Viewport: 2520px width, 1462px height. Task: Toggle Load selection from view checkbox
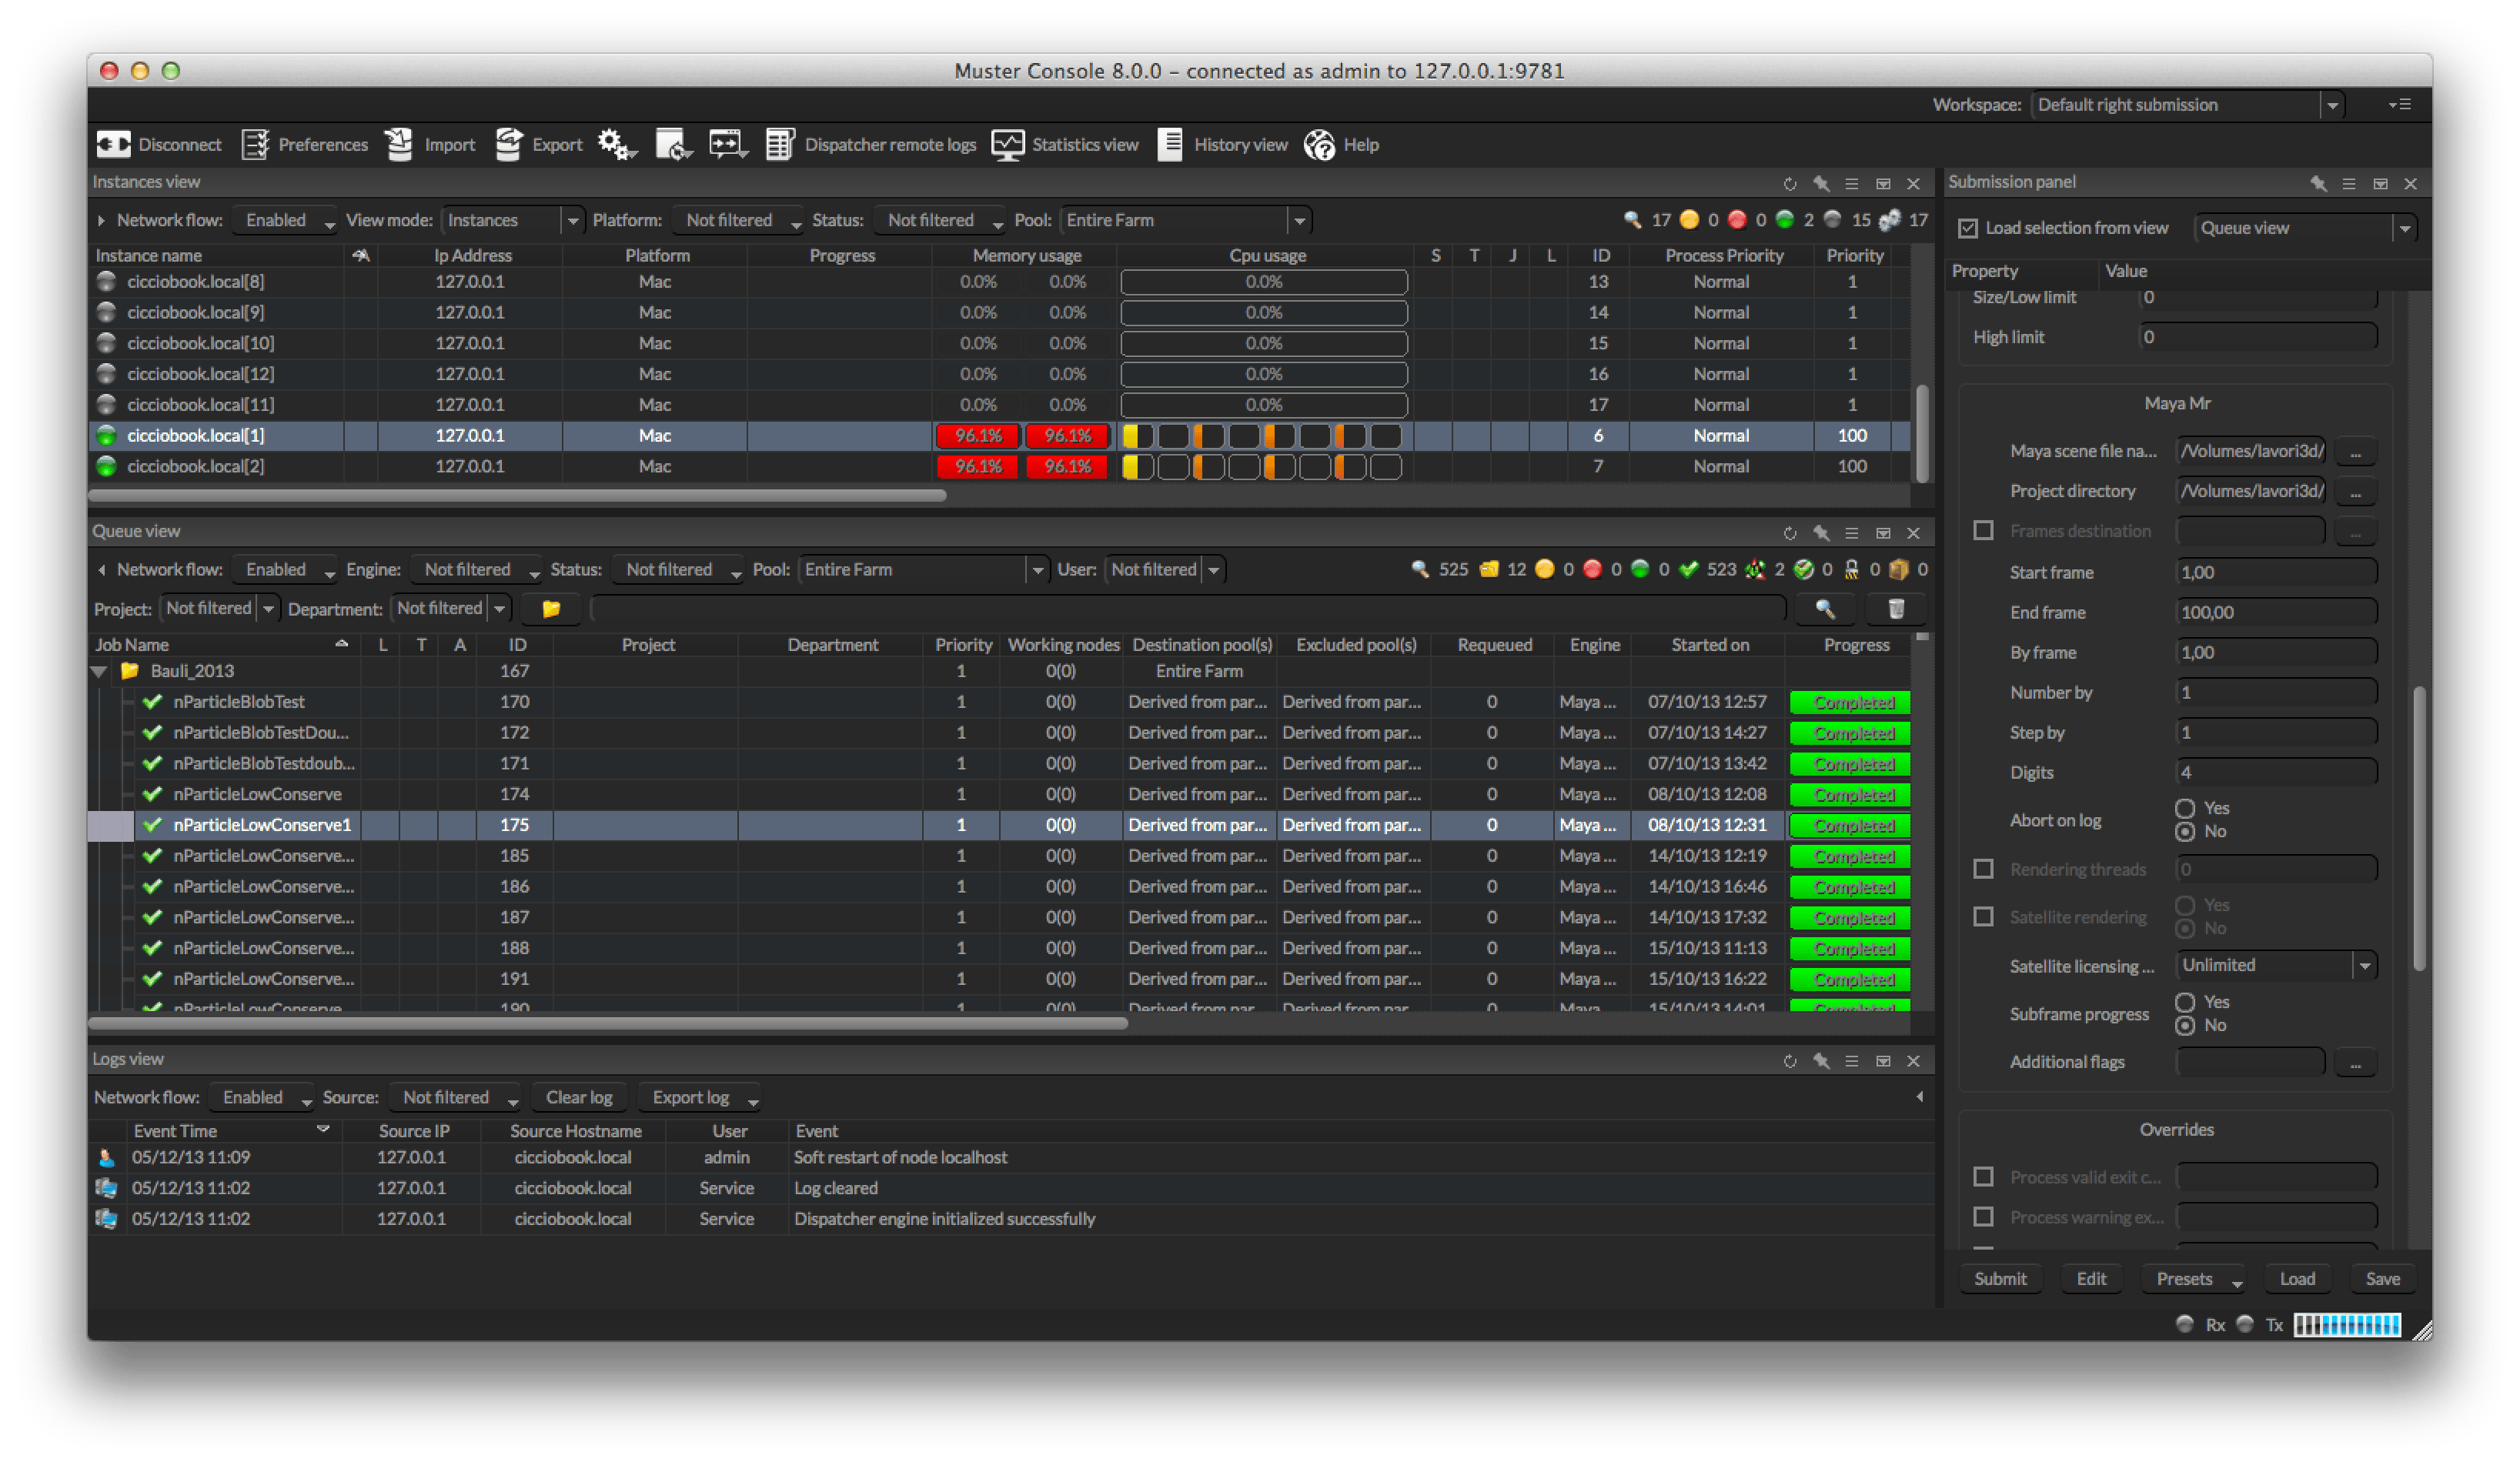[1968, 228]
